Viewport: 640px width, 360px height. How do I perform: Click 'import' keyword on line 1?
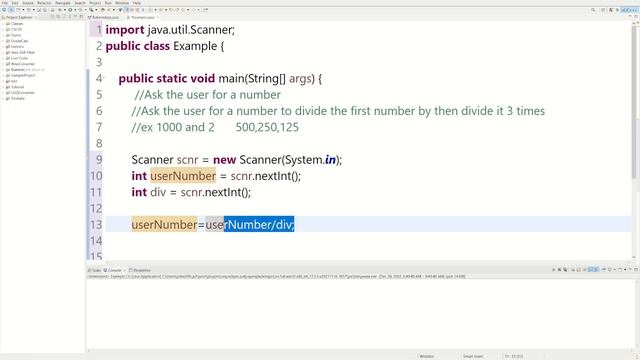[125, 30]
